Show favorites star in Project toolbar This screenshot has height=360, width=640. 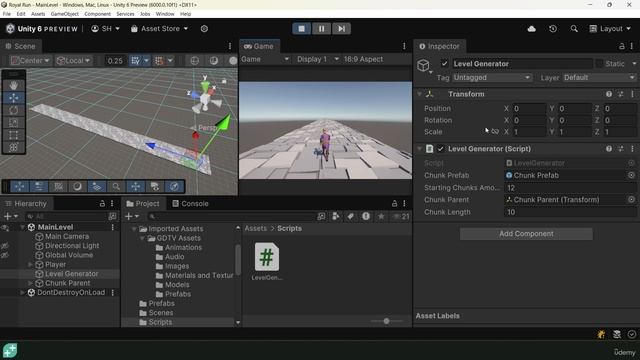(x=381, y=216)
